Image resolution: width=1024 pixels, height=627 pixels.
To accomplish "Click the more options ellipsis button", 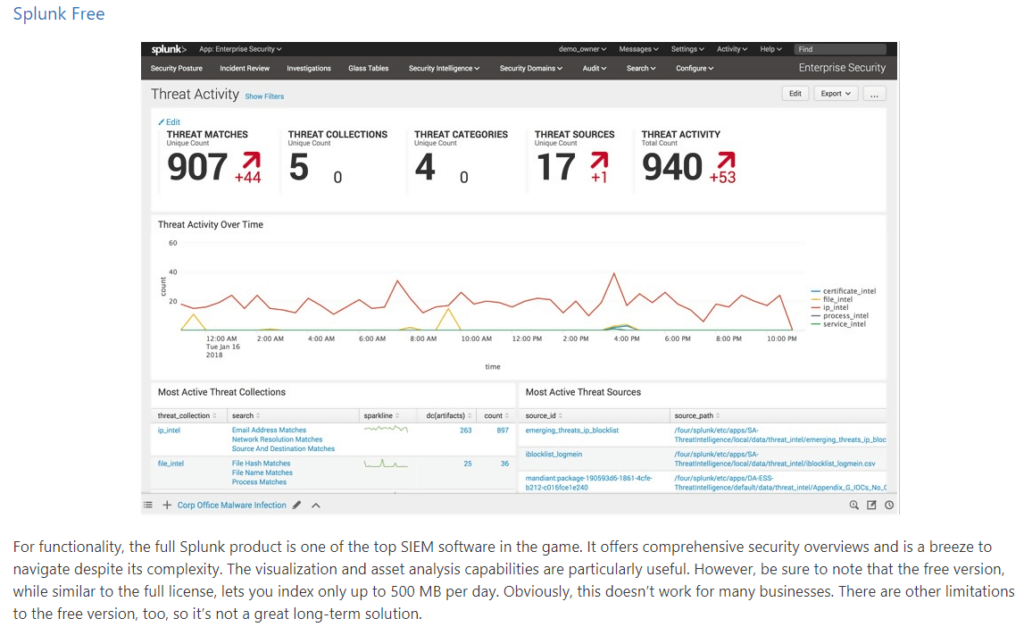I will pos(875,94).
